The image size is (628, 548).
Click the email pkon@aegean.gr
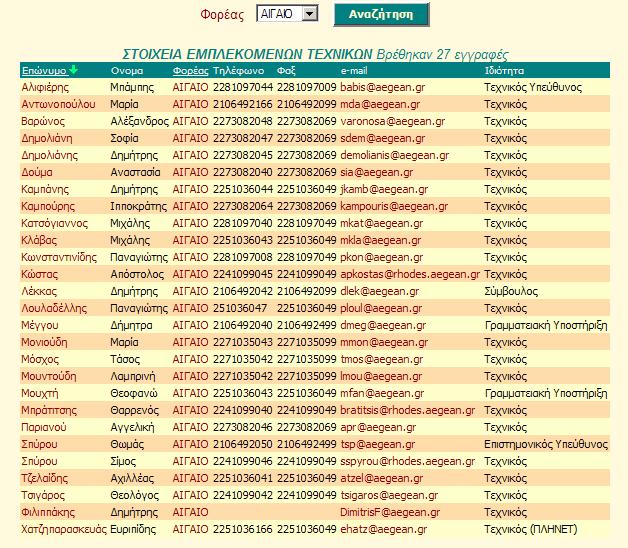tap(382, 257)
